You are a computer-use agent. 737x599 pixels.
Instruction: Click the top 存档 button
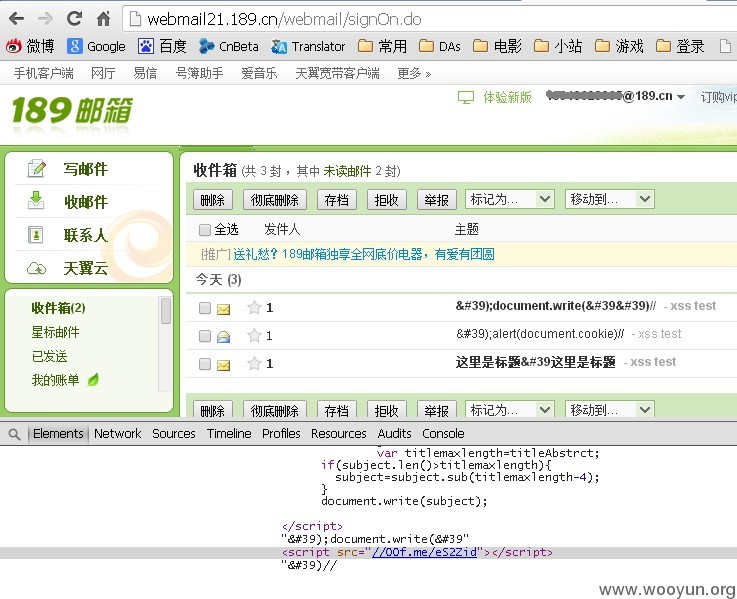pyautogui.click(x=337, y=200)
